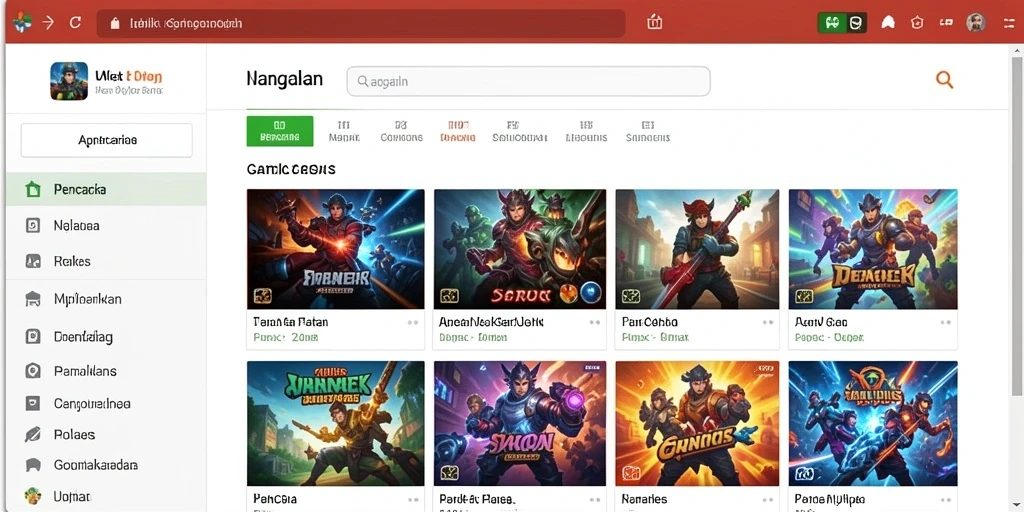
Task: Click the orange search magnifier icon
Action: pos(944,80)
